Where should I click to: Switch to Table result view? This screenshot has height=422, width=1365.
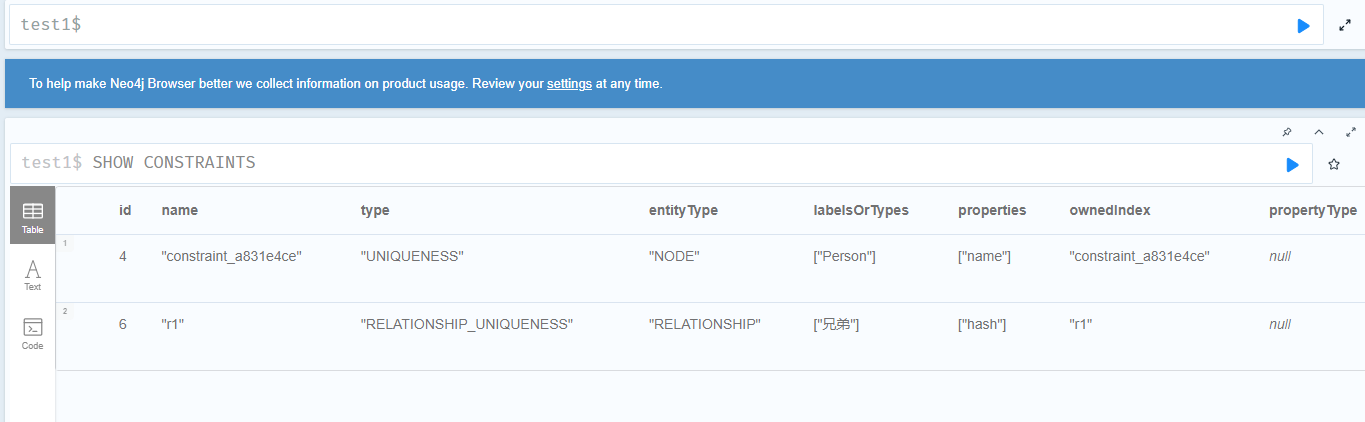click(32, 216)
